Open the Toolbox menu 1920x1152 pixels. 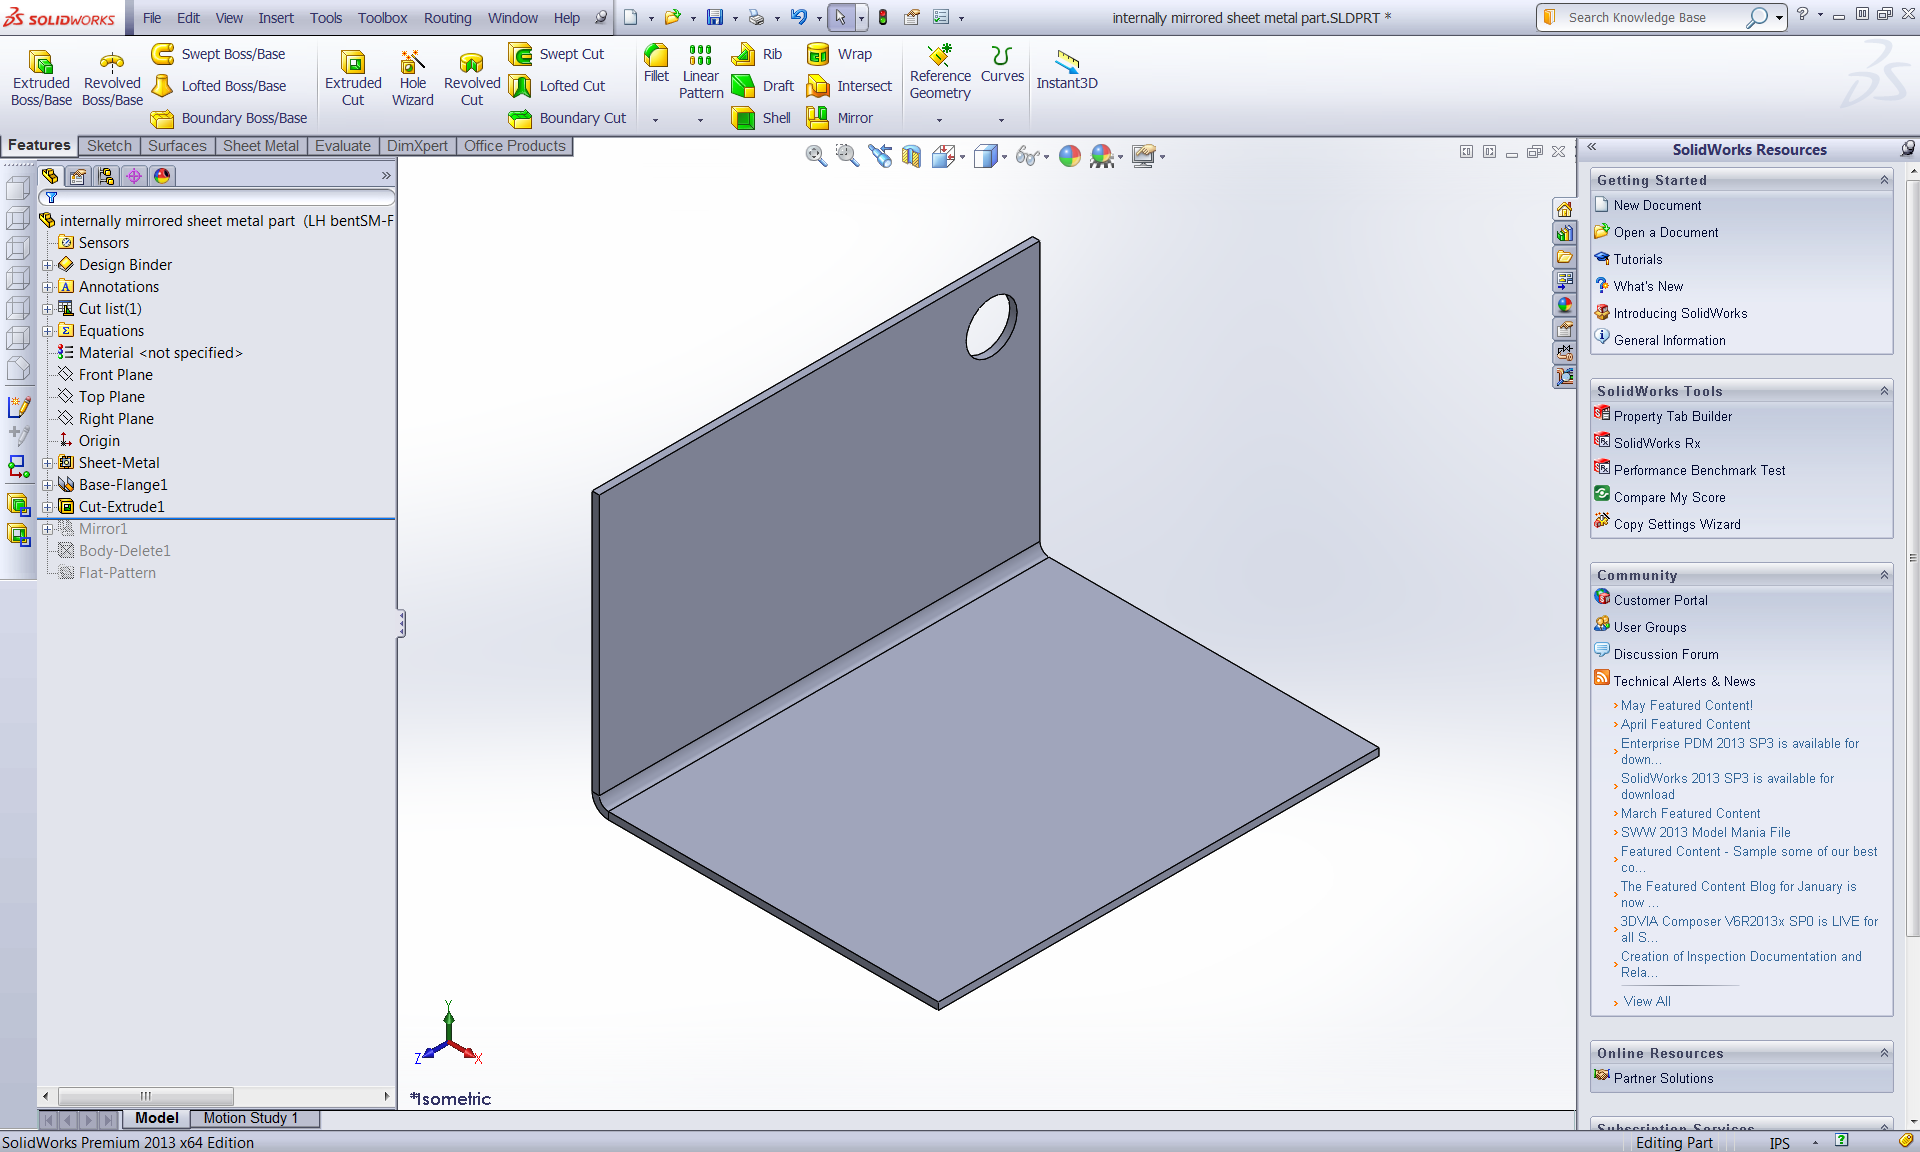[x=383, y=18]
